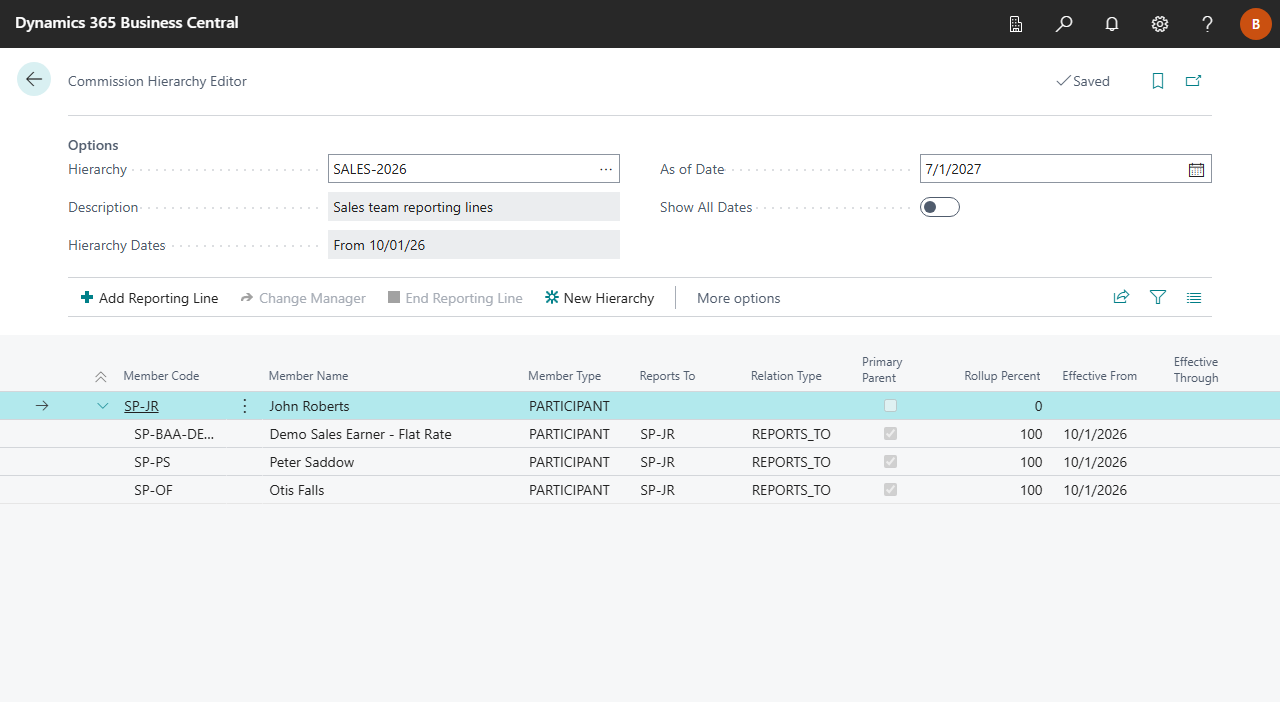Click New Hierarchy action
This screenshot has width=1280, height=720.
(599, 298)
